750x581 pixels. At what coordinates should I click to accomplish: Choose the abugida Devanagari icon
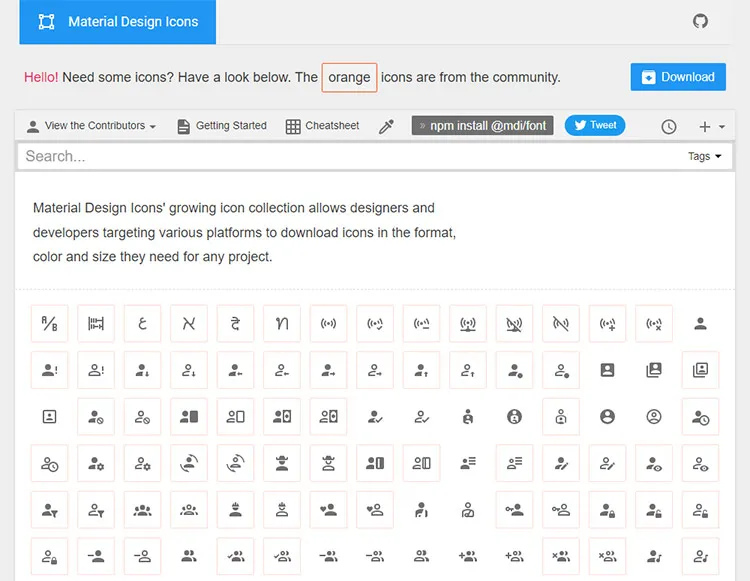235,323
